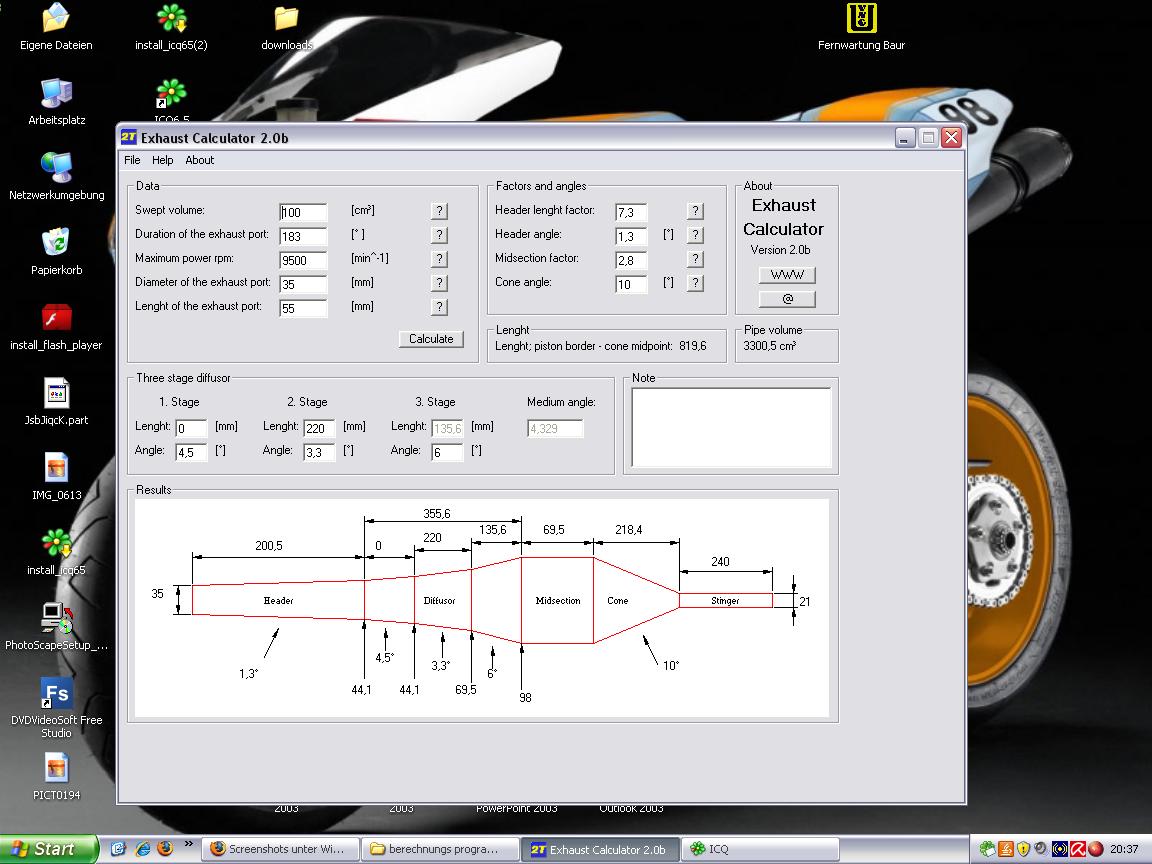Viewport: 1152px width, 864px height.
Task: Click help button for Cone angle
Action: tap(695, 283)
